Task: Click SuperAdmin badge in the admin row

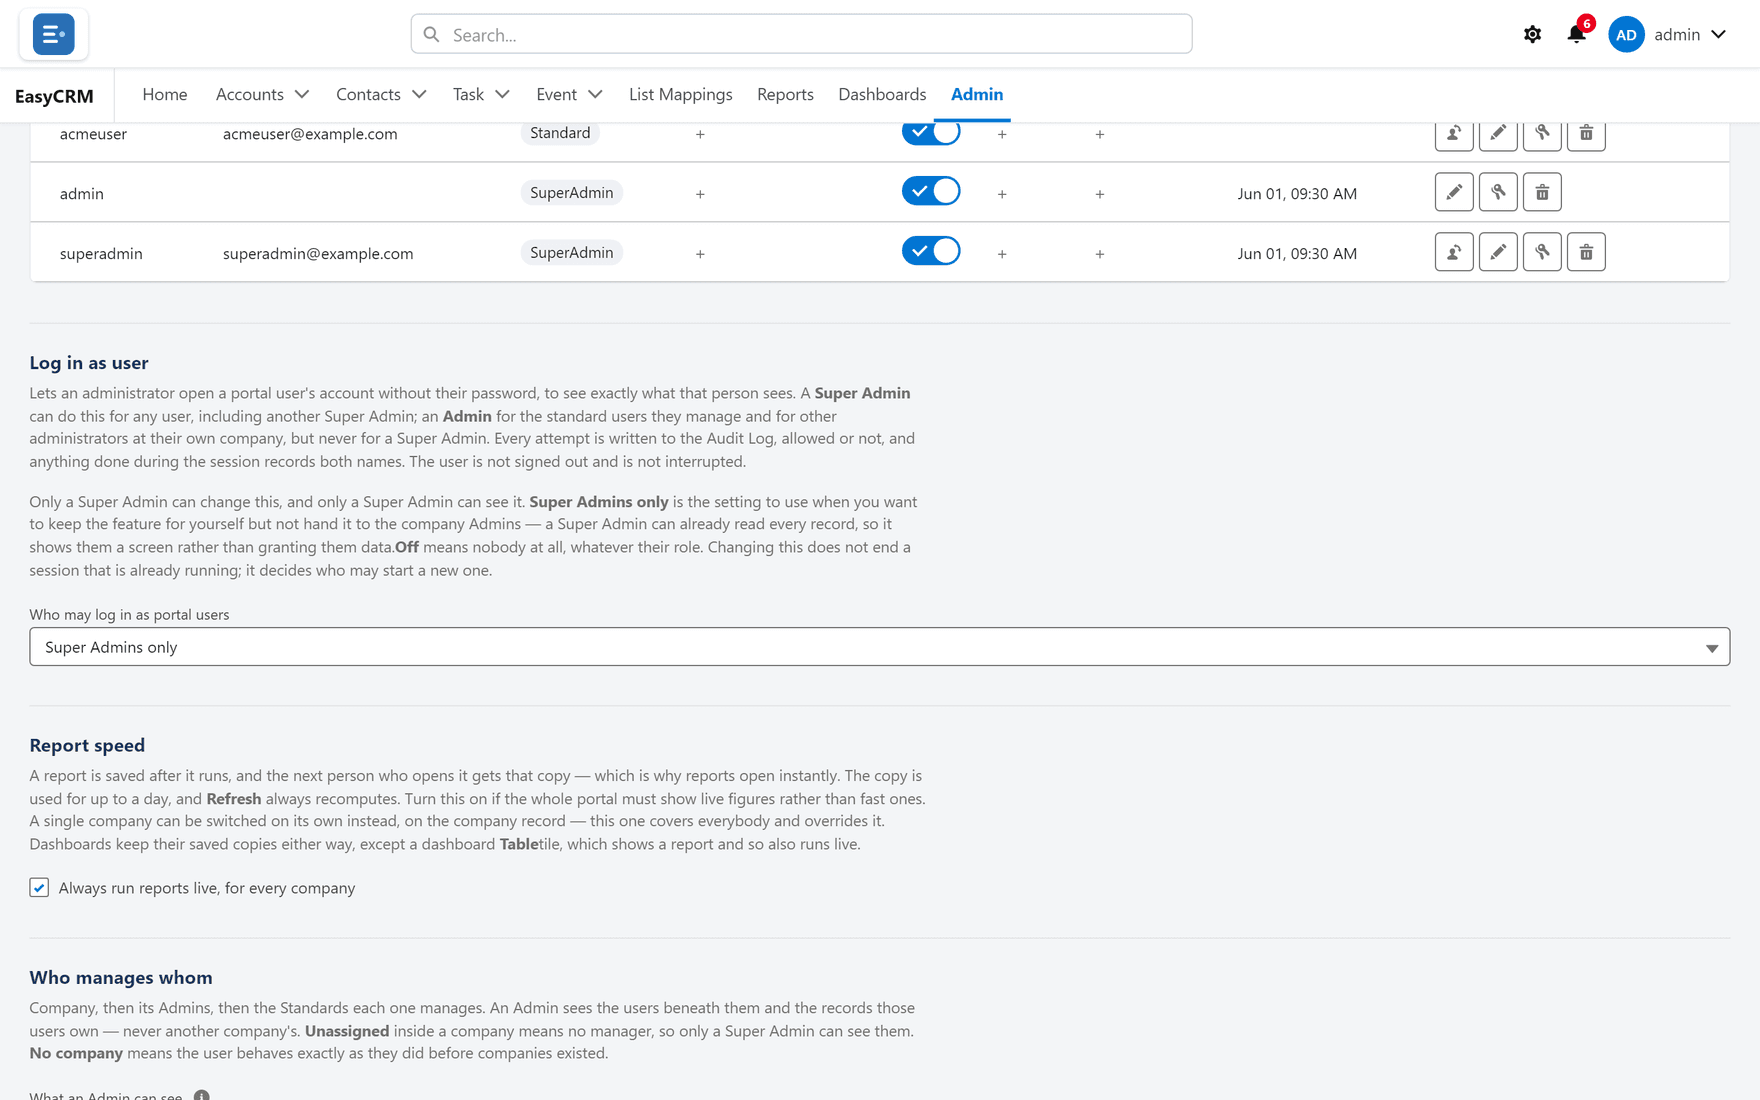Action: point(572,192)
